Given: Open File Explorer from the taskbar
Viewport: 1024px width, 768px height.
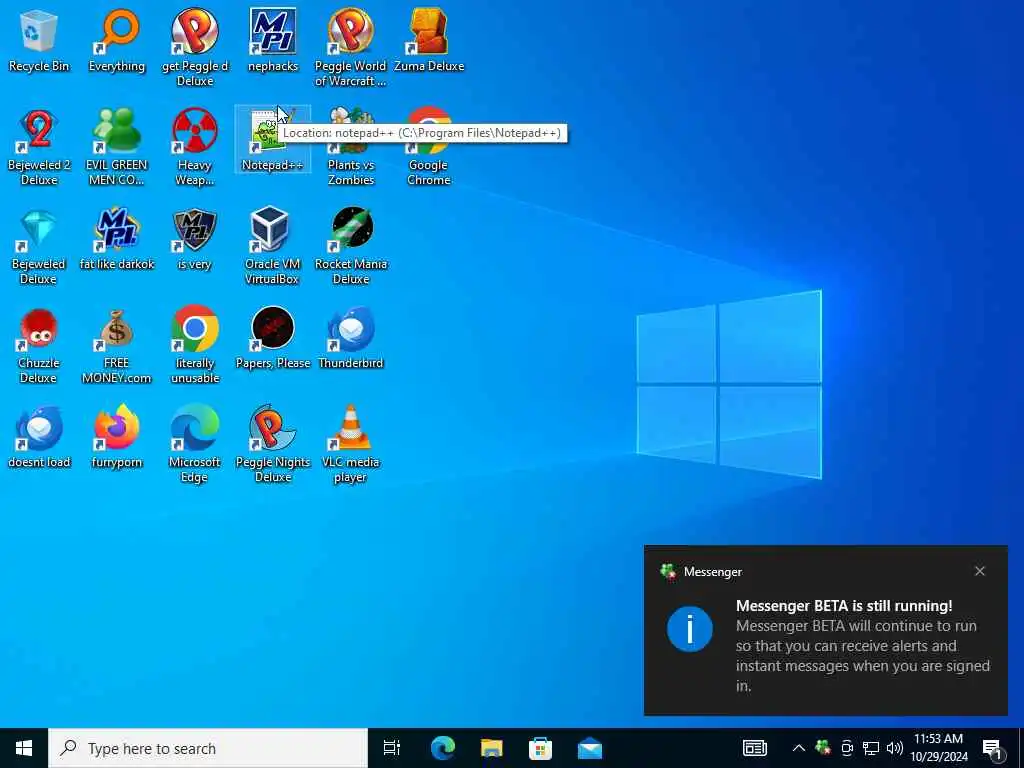Looking at the screenshot, I should (x=492, y=748).
